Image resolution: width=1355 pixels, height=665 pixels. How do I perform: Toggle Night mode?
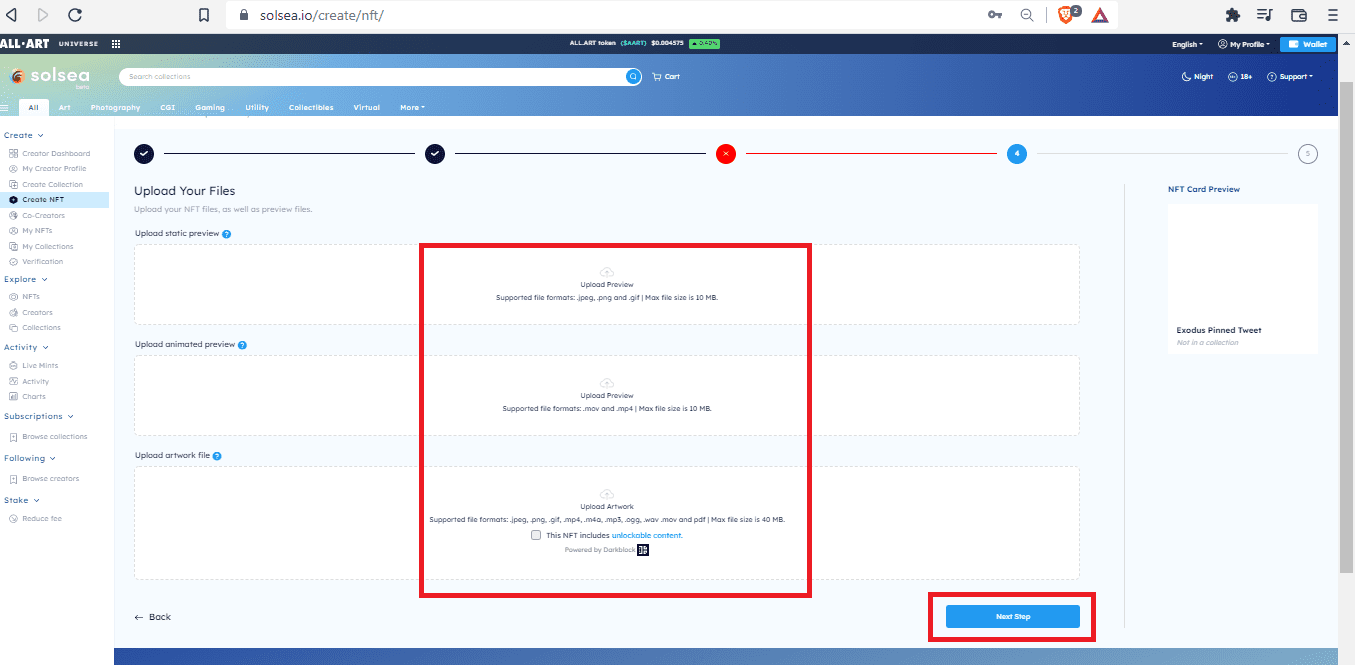point(1197,77)
